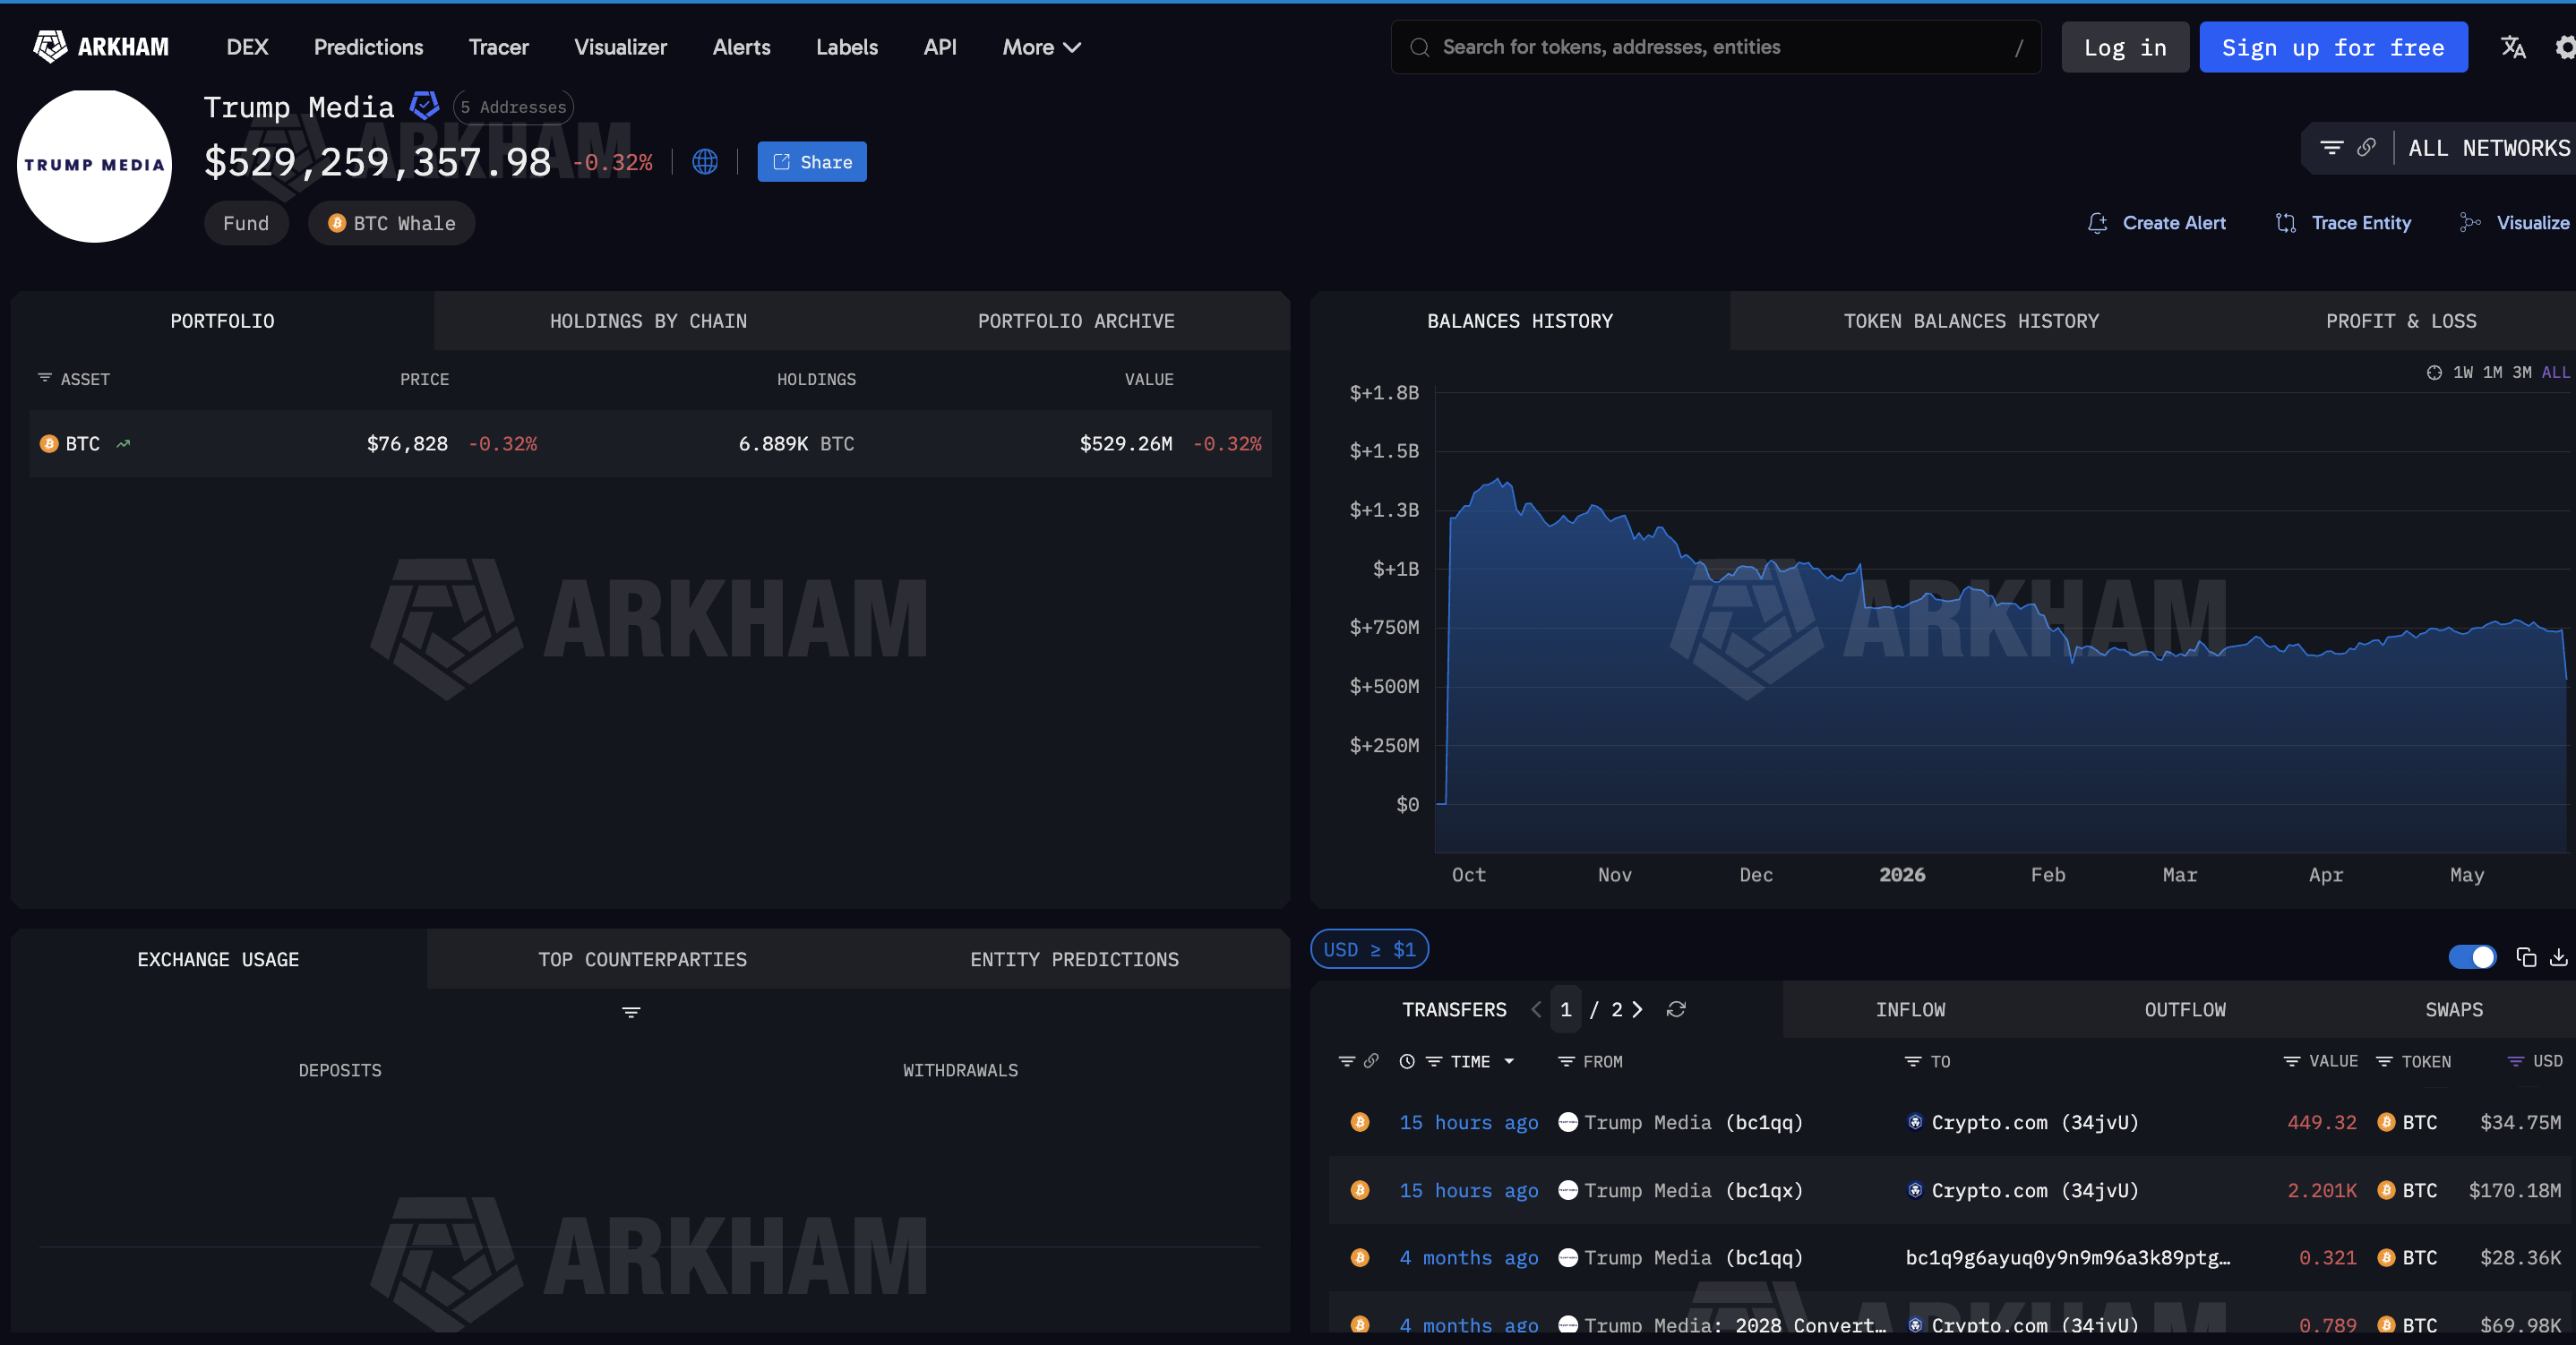
Task: Open settings gear in the top bar
Action: click(2565, 47)
